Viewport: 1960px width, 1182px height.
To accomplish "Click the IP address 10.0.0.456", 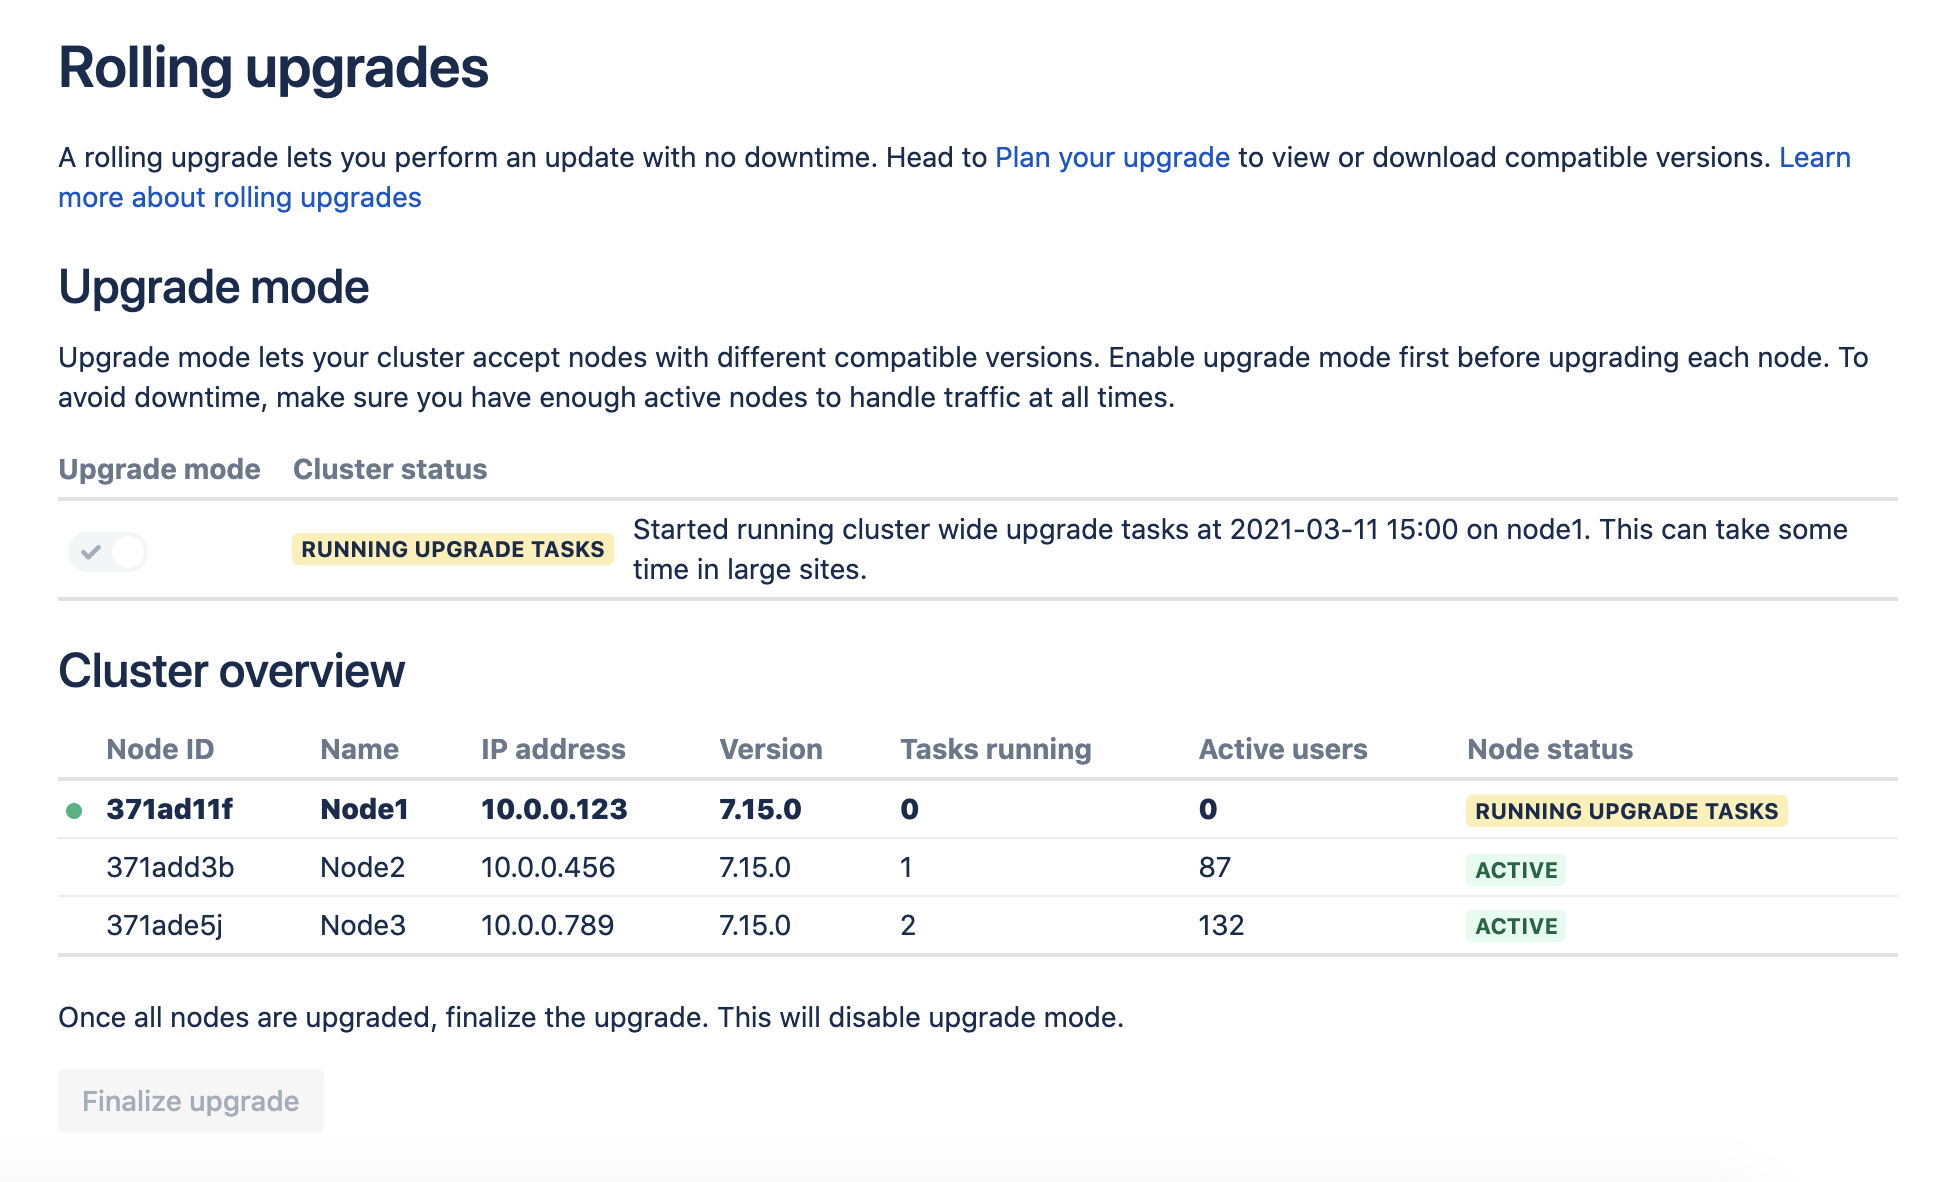I will click(548, 868).
